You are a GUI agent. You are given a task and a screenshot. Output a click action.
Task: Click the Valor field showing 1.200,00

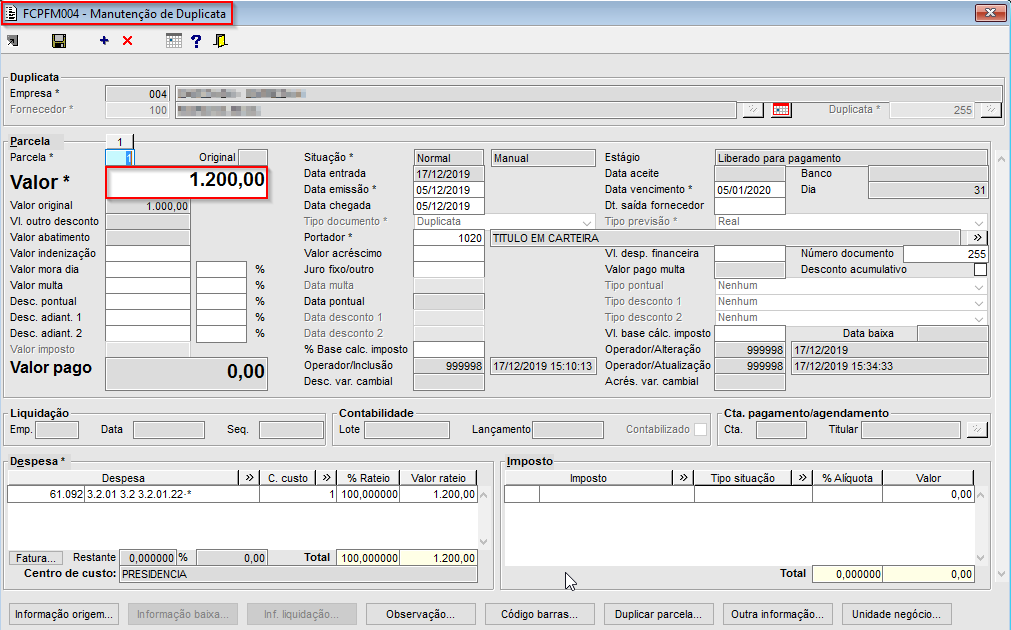click(186, 182)
